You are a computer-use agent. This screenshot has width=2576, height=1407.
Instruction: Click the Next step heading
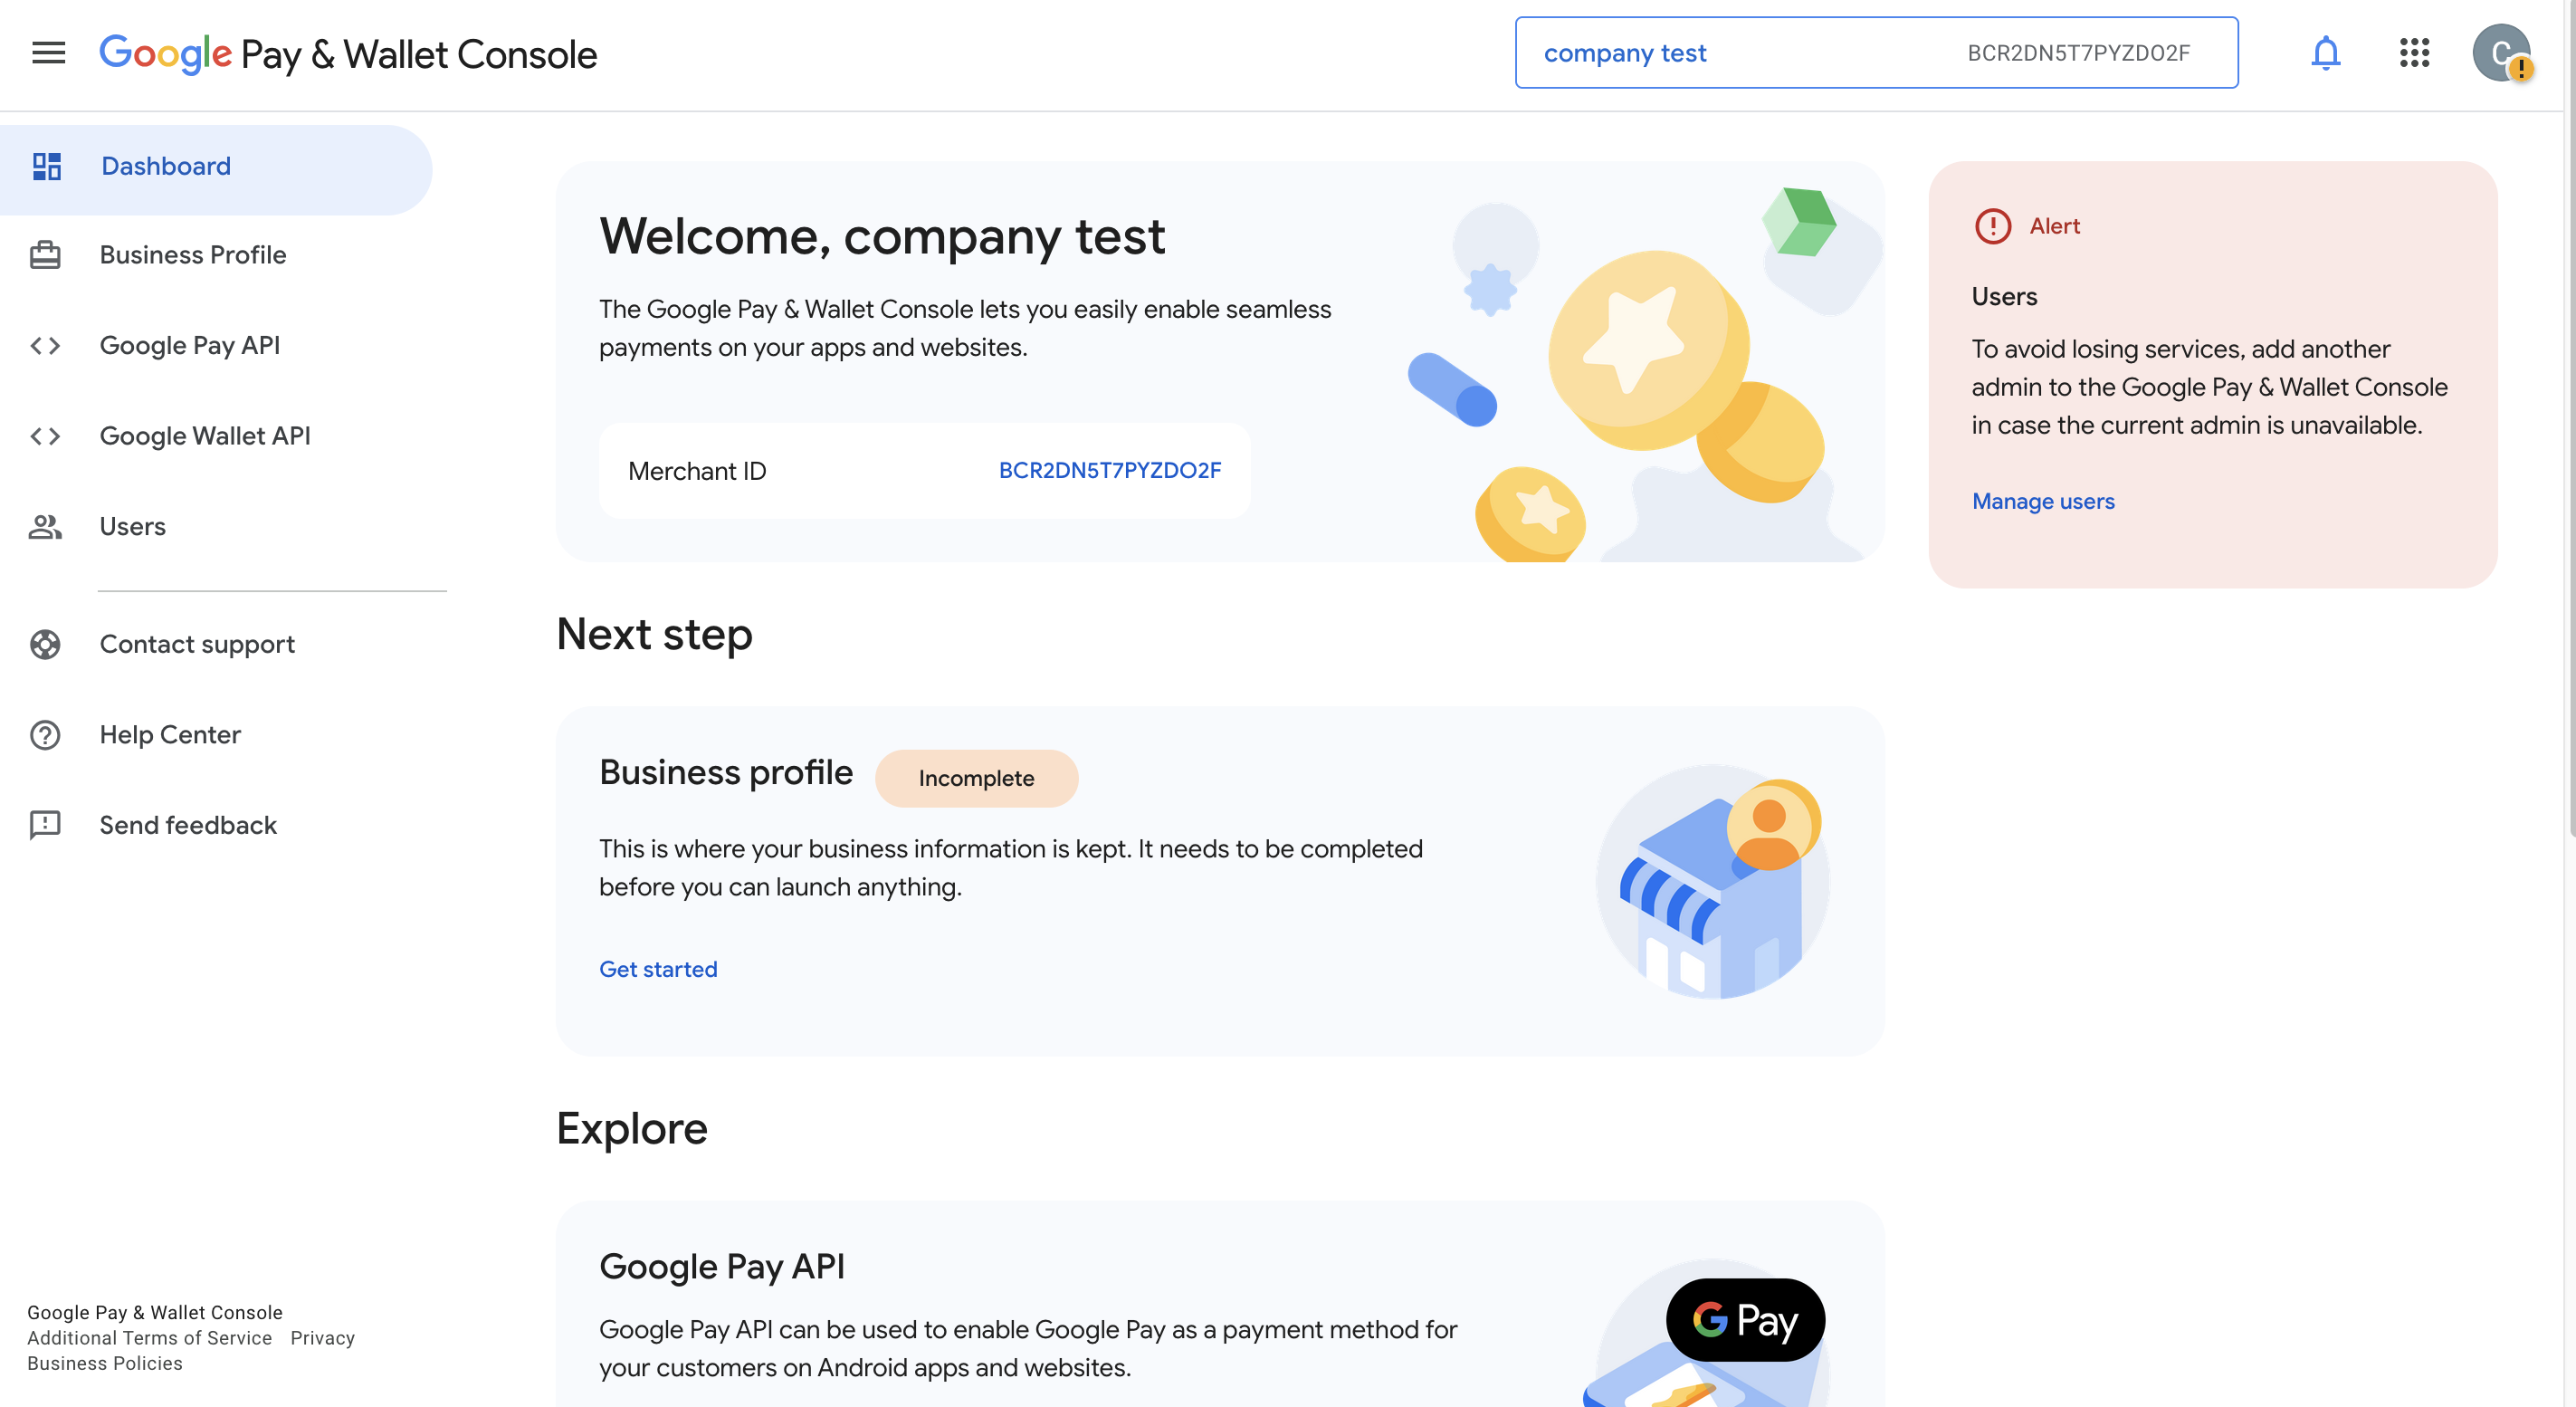click(x=654, y=635)
